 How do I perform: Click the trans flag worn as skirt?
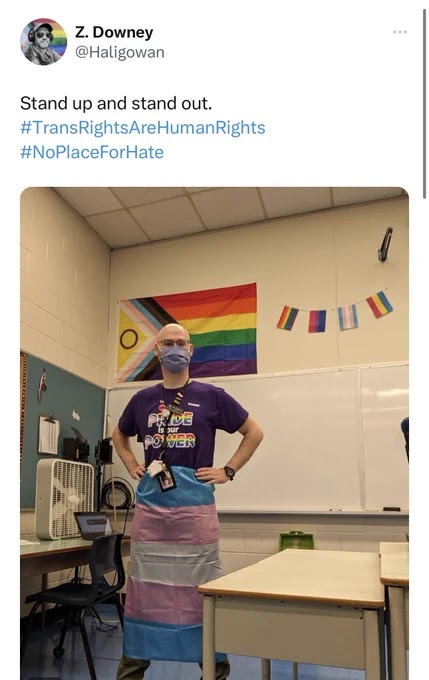click(x=173, y=562)
